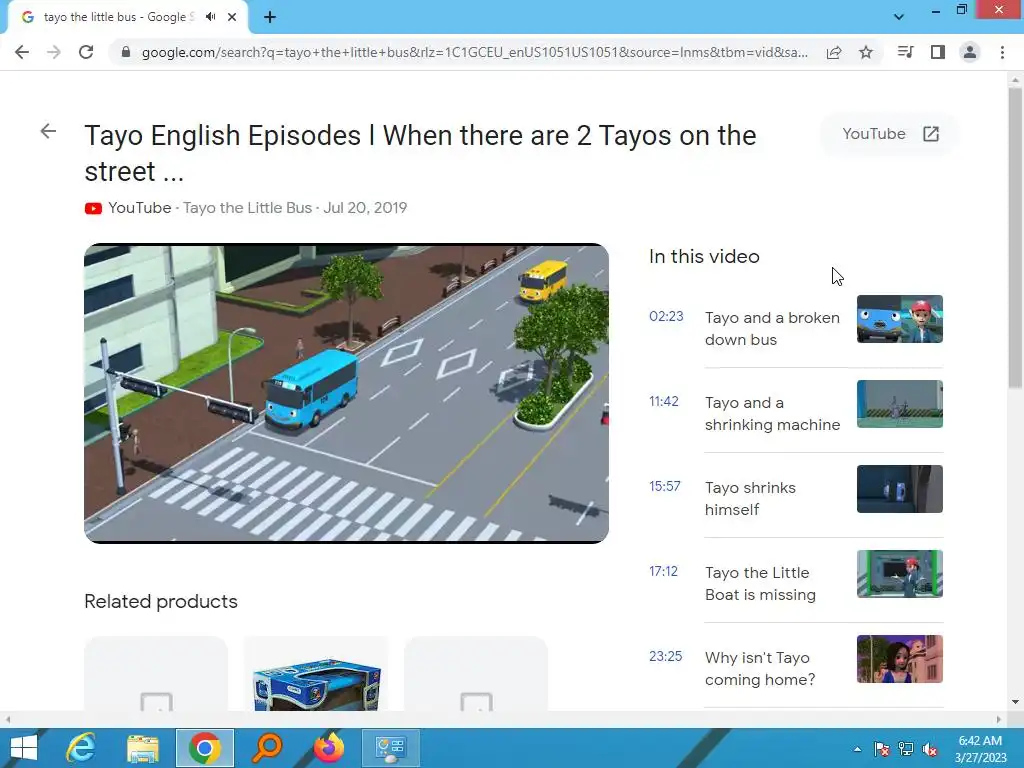The height and width of the screenshot is (768, 1024).
Task: Click horizontal scrollbar right arrow
Action: (999, 719)
